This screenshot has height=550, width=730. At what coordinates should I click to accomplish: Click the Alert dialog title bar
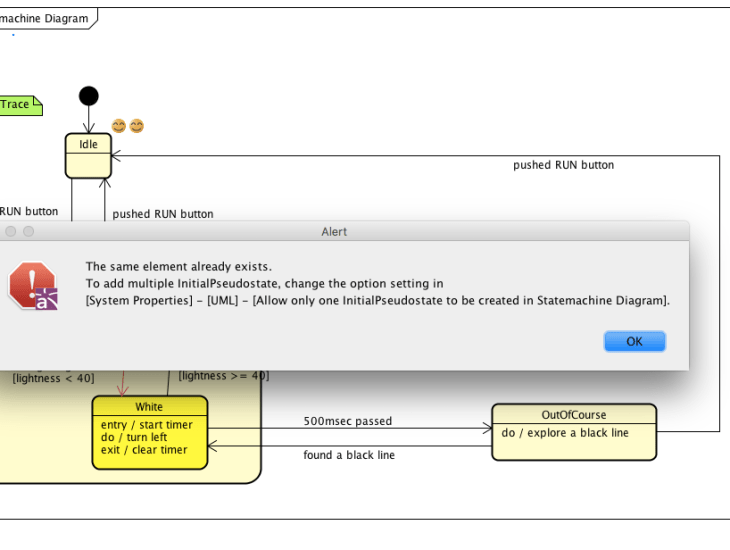pos(334,231)
